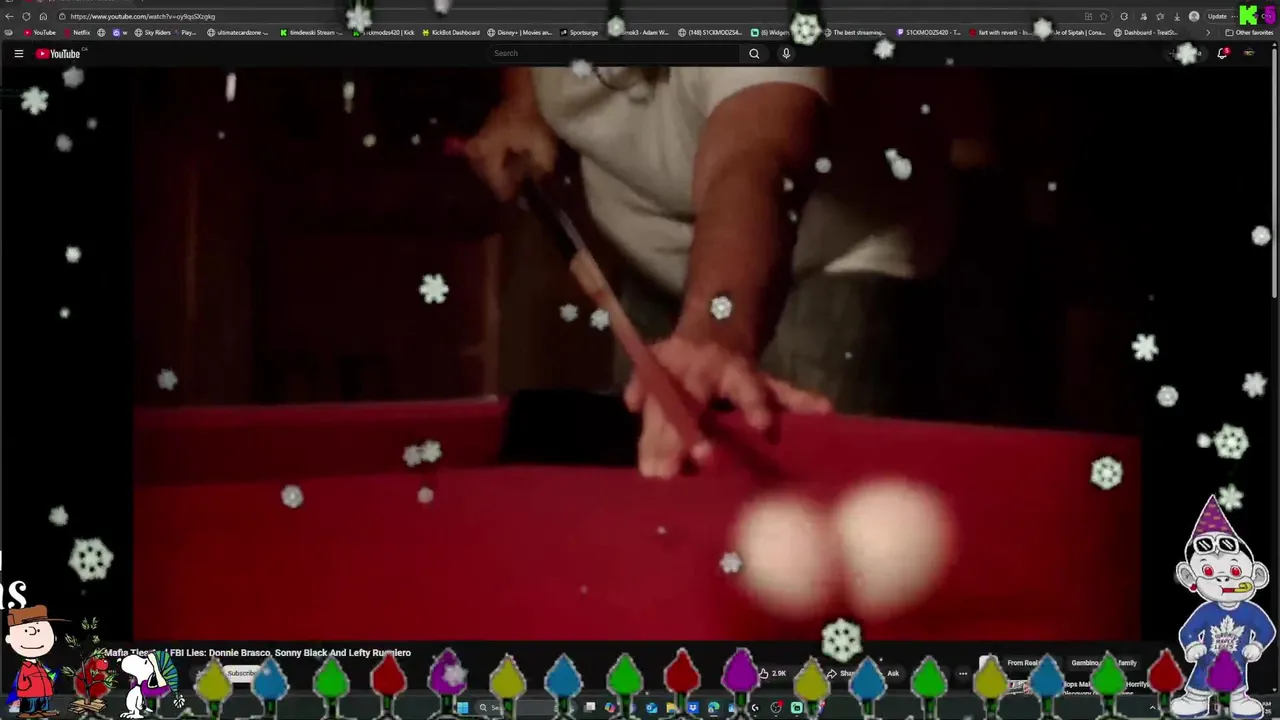Open browser profile avatar
Image resolution: width=1280 pixels, height=720 pixels.
click(x=1194, y=16)
